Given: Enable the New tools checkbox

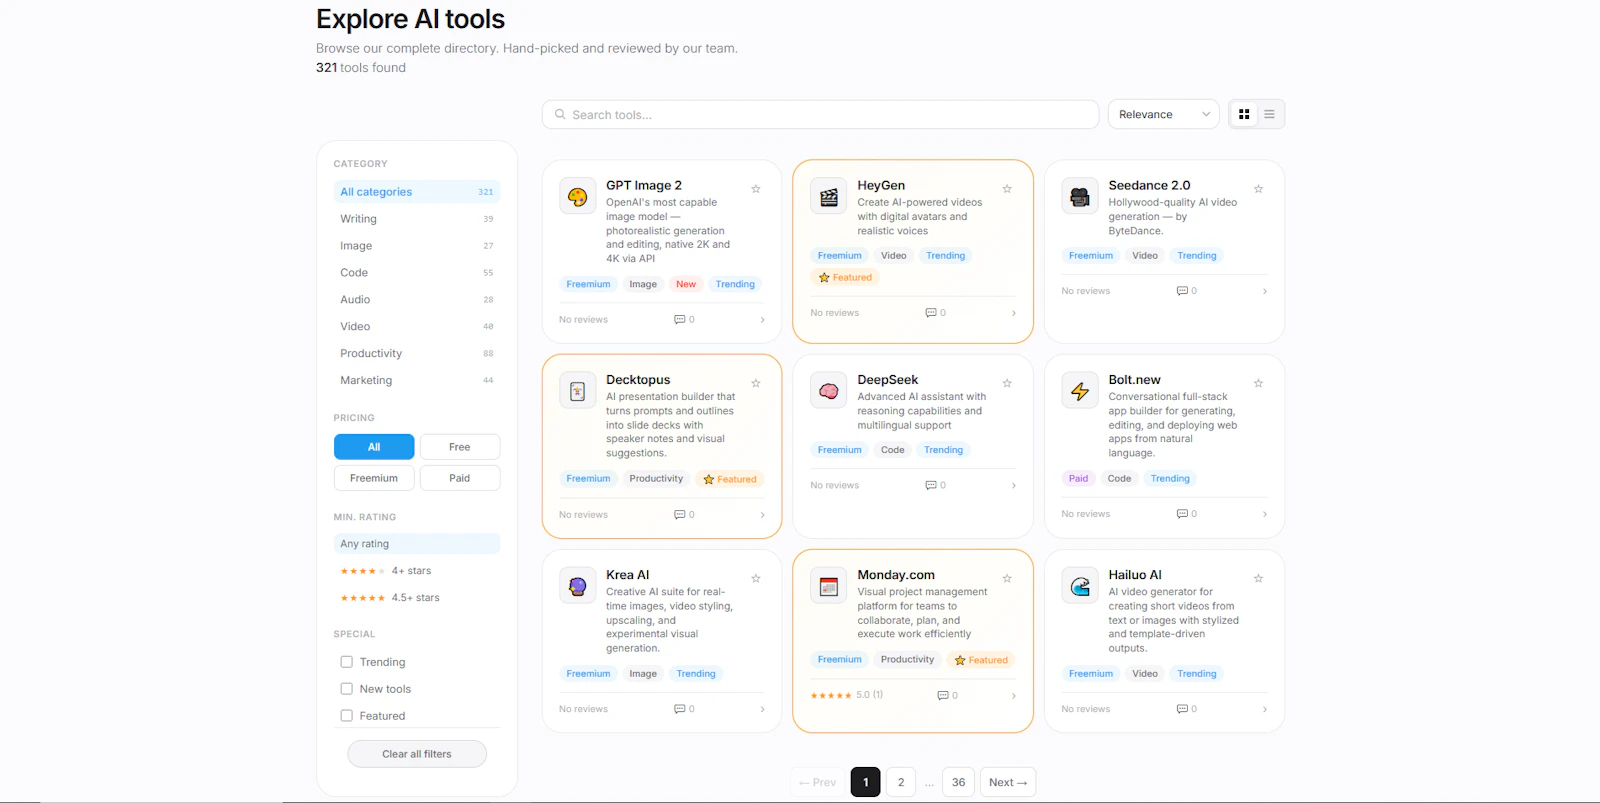Looking at the screenshot, I should coord(347,689).
